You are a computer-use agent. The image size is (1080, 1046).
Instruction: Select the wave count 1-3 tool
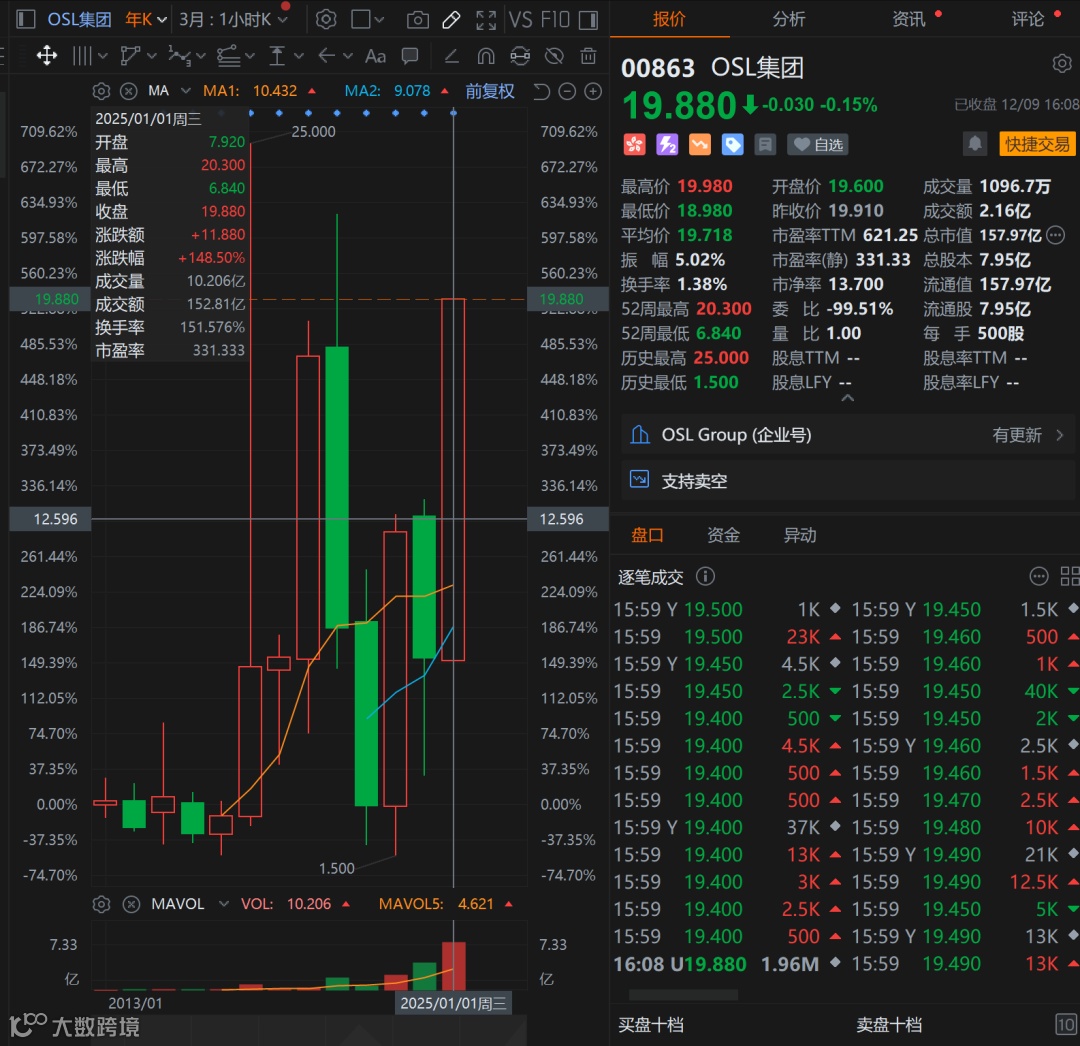click(179, 55)
